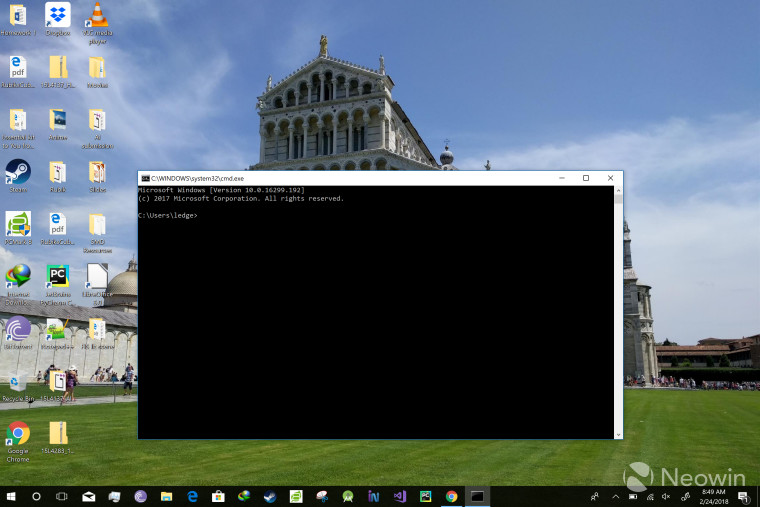
Task: Open VLC media player shortcut
Action: [97, 23]
